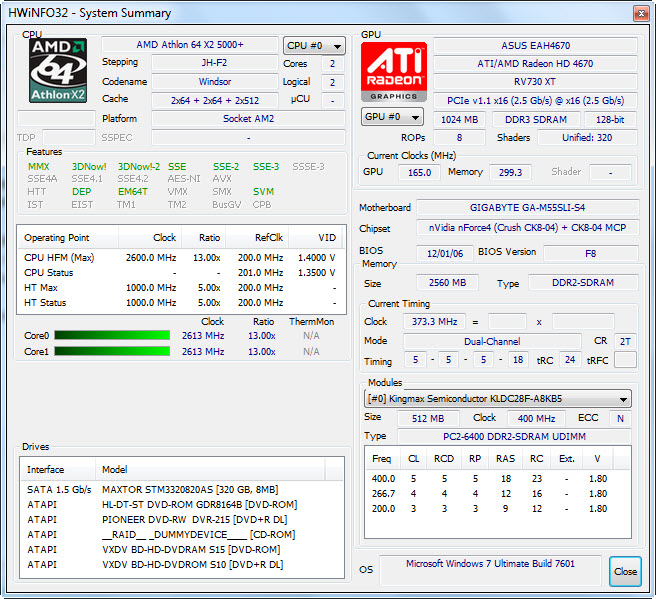The width and height of the screenshot is (656, 599).
Task: Click the JH-F2 stepping field
Action: pyautogui.click(x=215, y=63)
